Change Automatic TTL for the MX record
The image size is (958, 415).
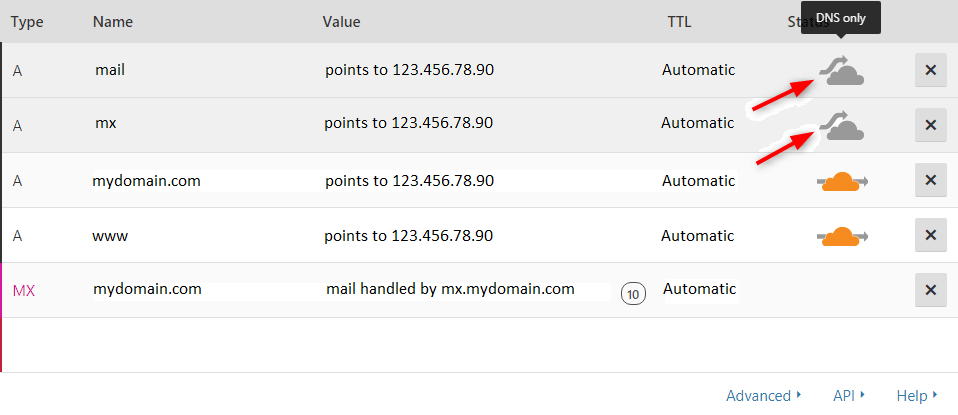[x=699, y=289]
